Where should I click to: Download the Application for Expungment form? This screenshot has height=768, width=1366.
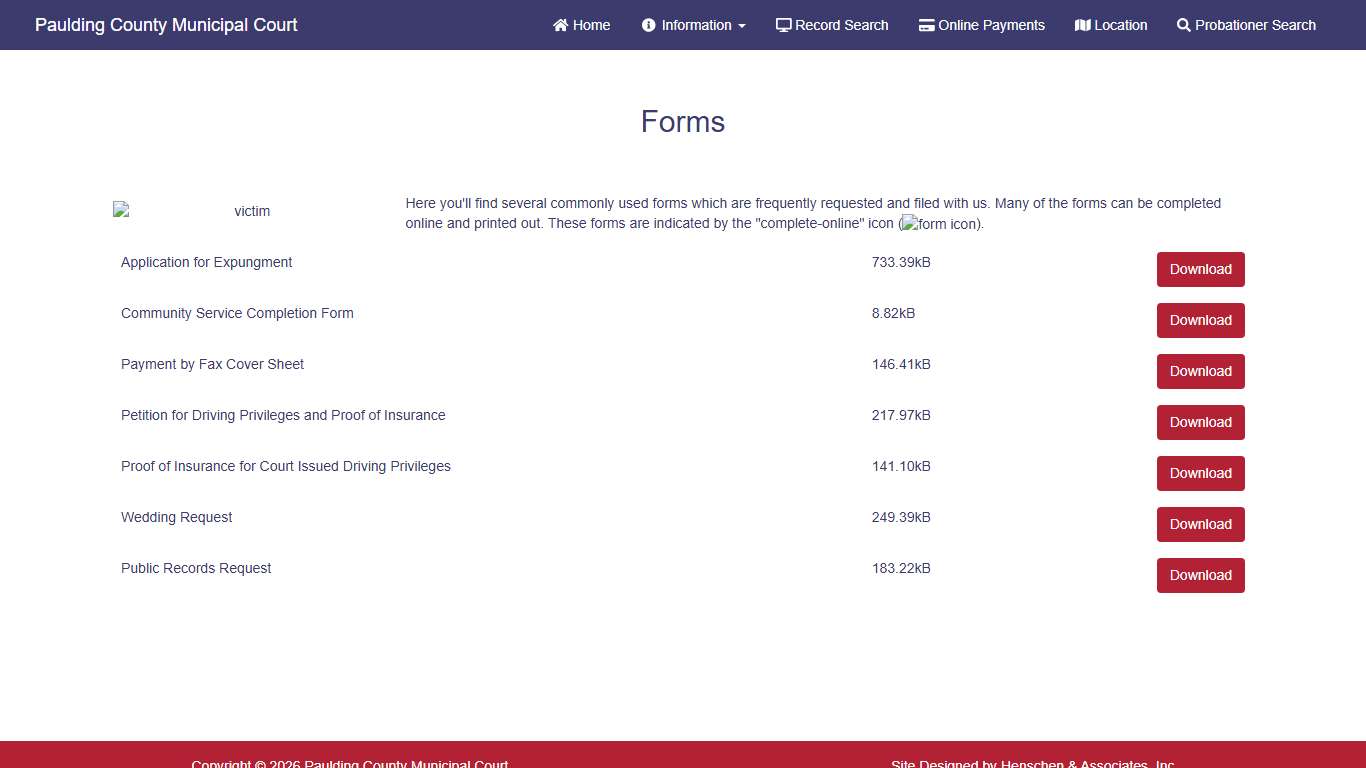point(1200,269)
